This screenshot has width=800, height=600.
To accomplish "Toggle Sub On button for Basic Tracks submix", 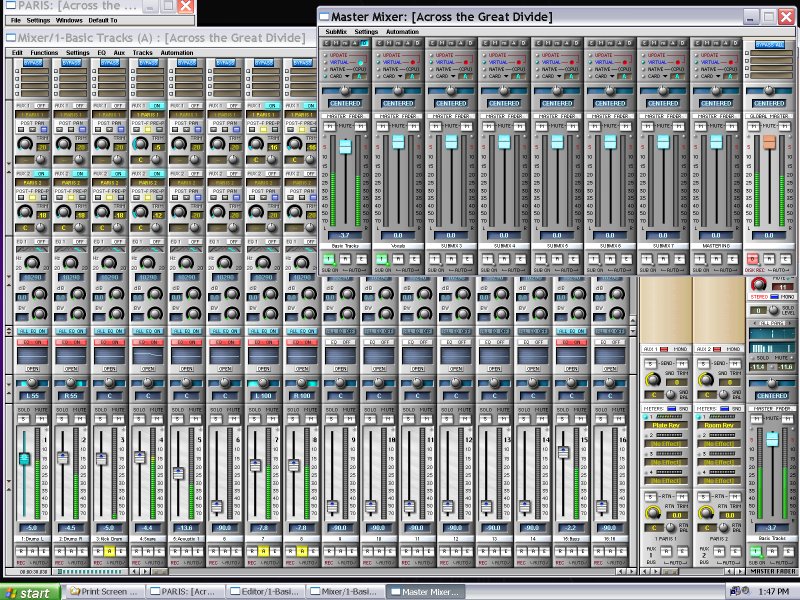I will coord(330,259).
